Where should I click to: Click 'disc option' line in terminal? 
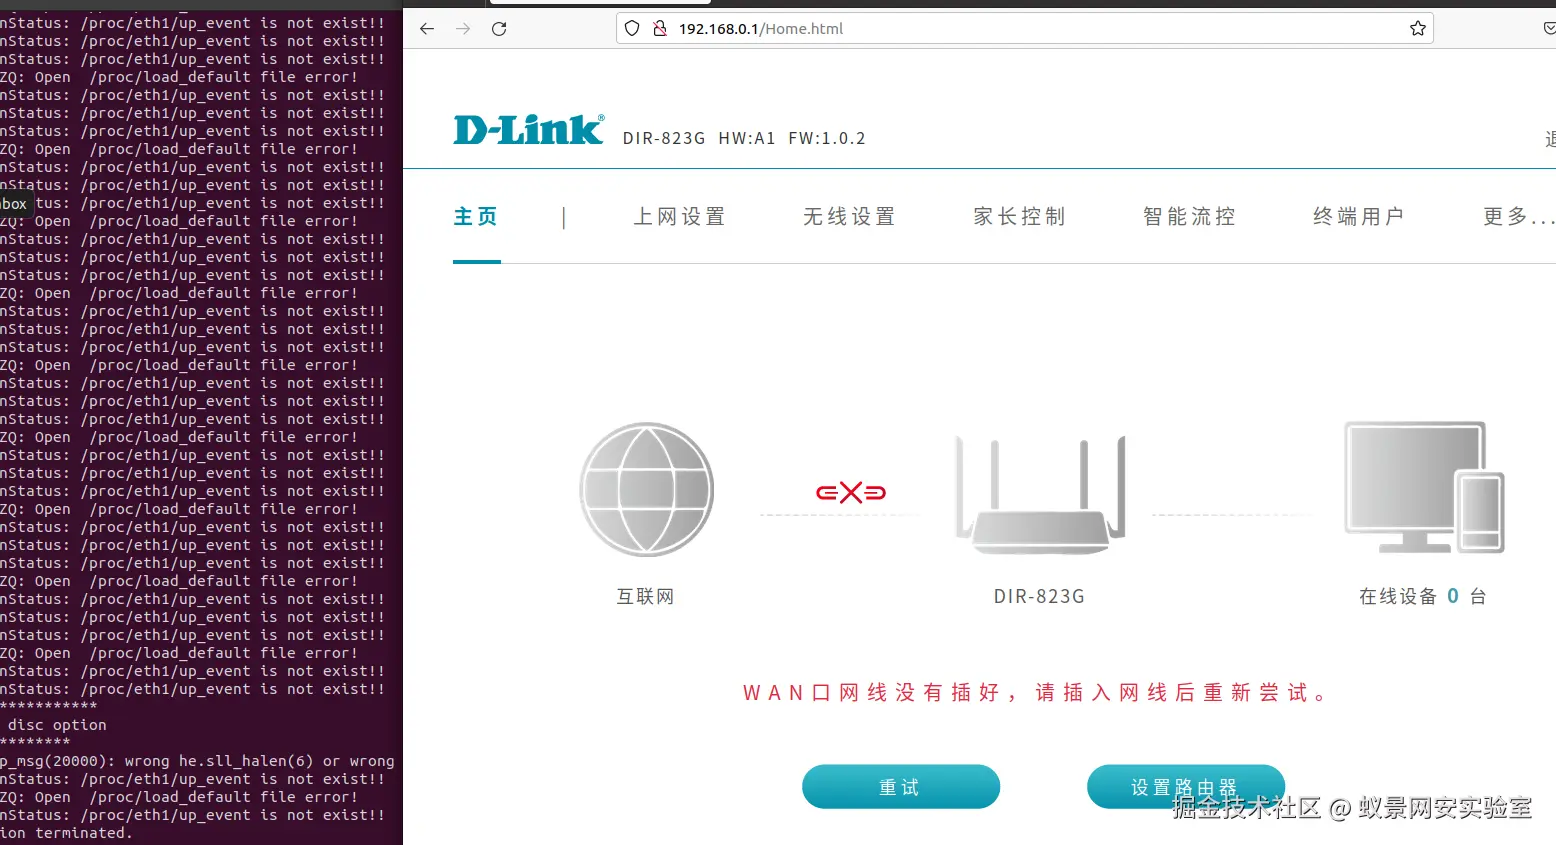pos(57,725)
